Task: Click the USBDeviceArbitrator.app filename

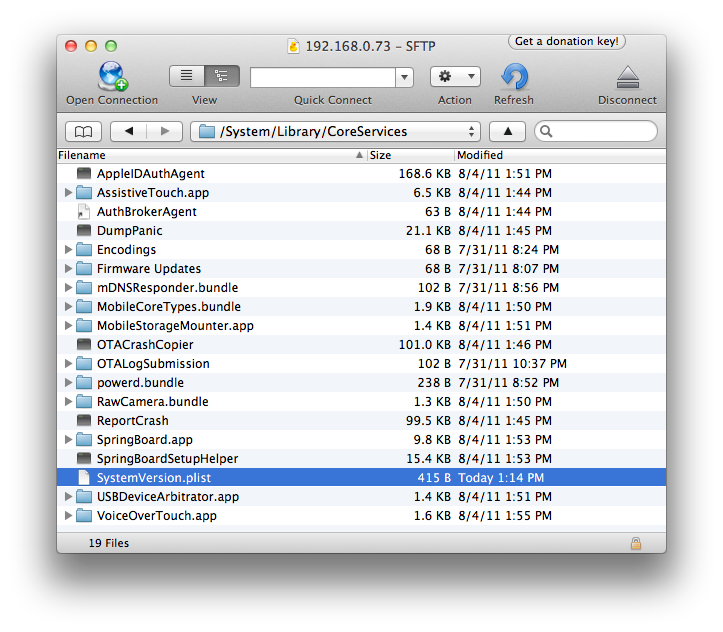Action: 168,497
